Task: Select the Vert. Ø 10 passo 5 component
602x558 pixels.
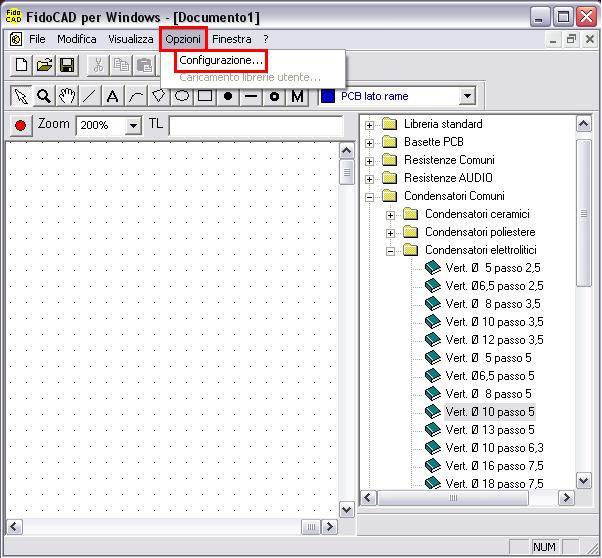Action: click(x=490, y=412)
